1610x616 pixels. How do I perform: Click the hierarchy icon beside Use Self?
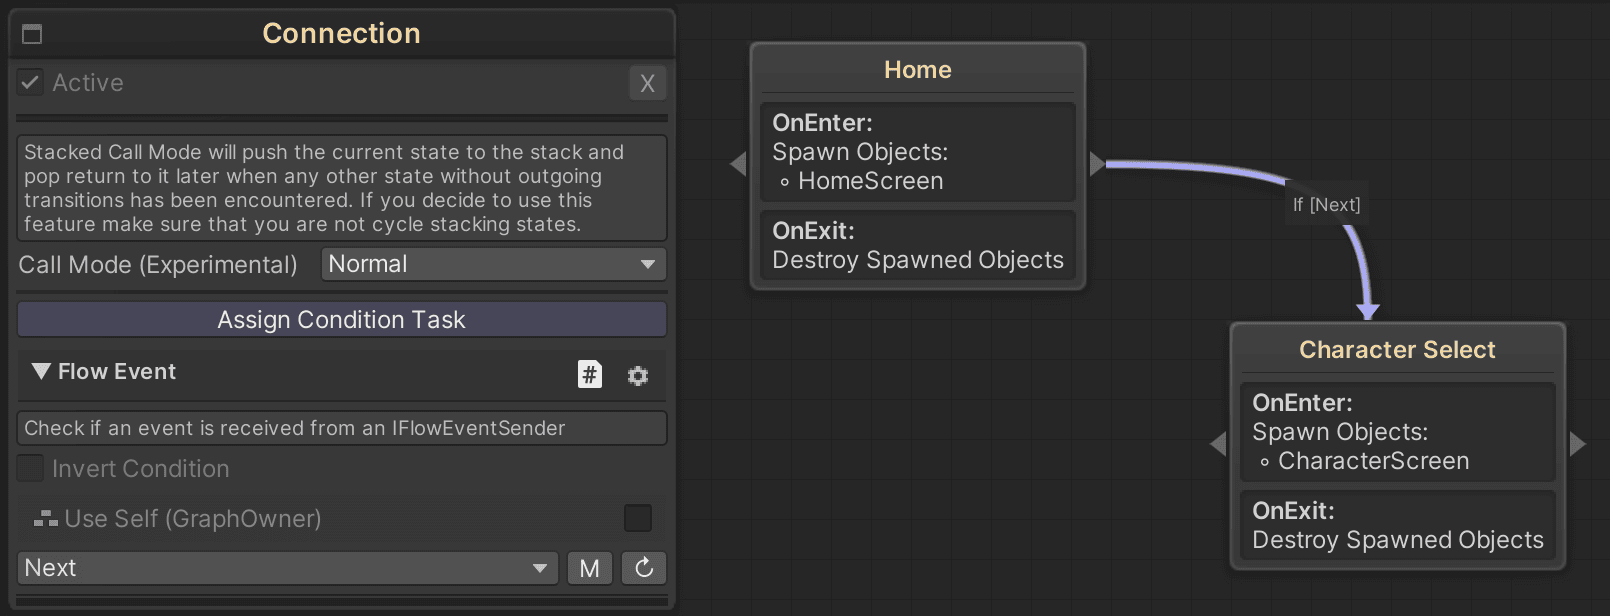pyautogui.click(x=45, y=518)
